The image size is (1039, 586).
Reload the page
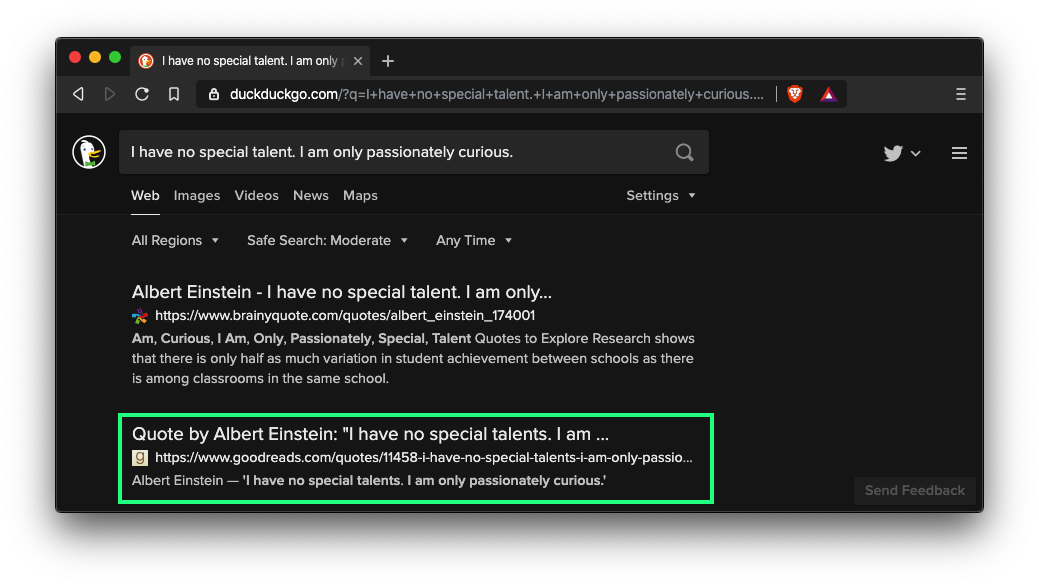(x=142, y=93)
